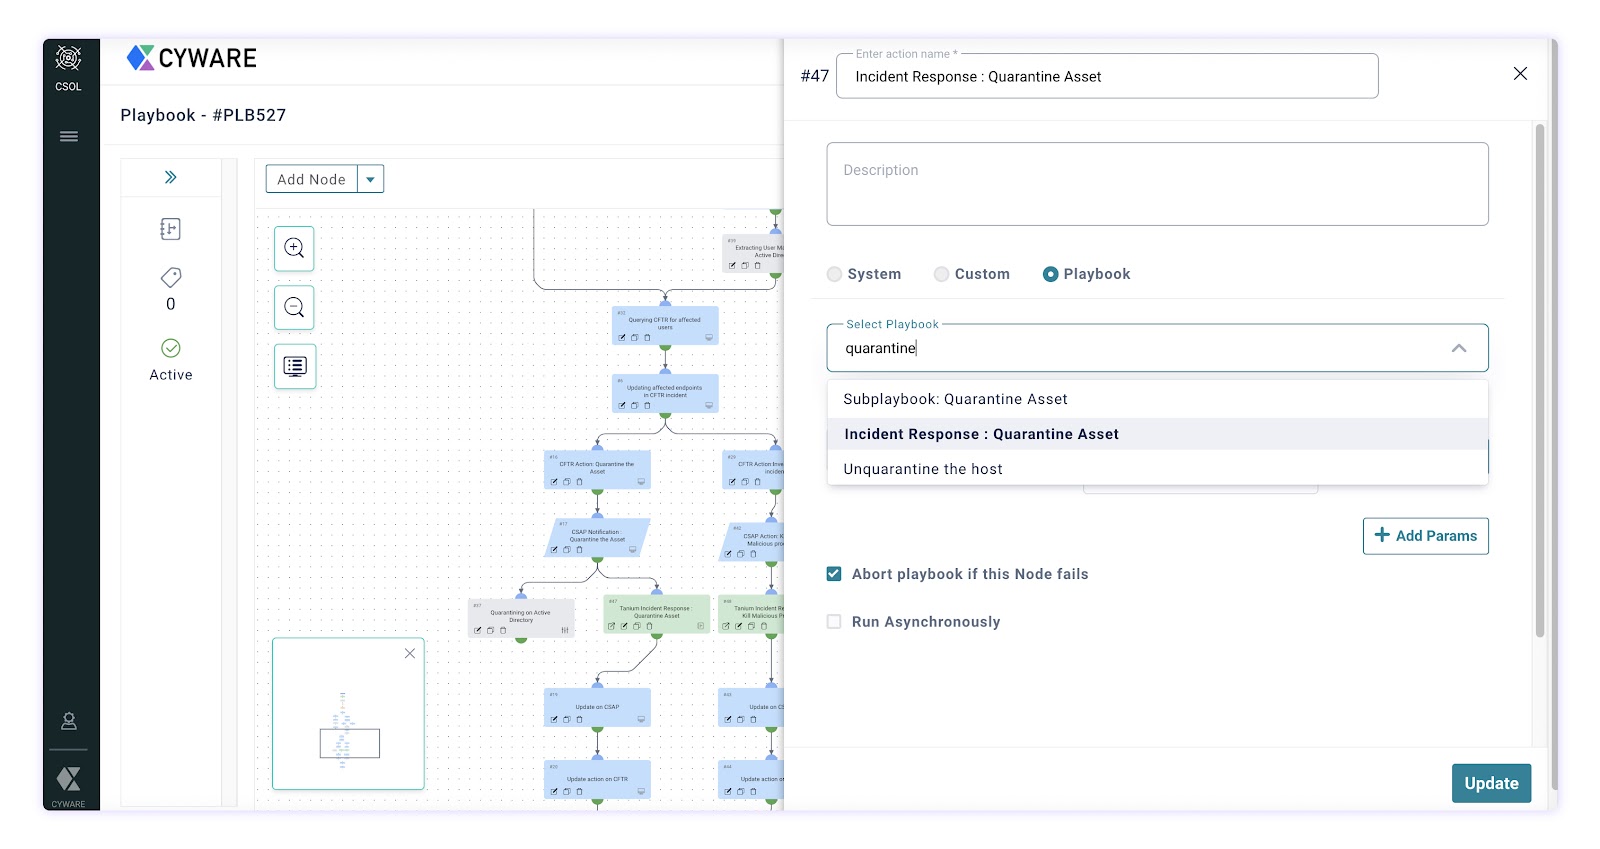Viewport: 1600px width, 849px height.
Task: Select the System radio option
Action: [834, 274]
